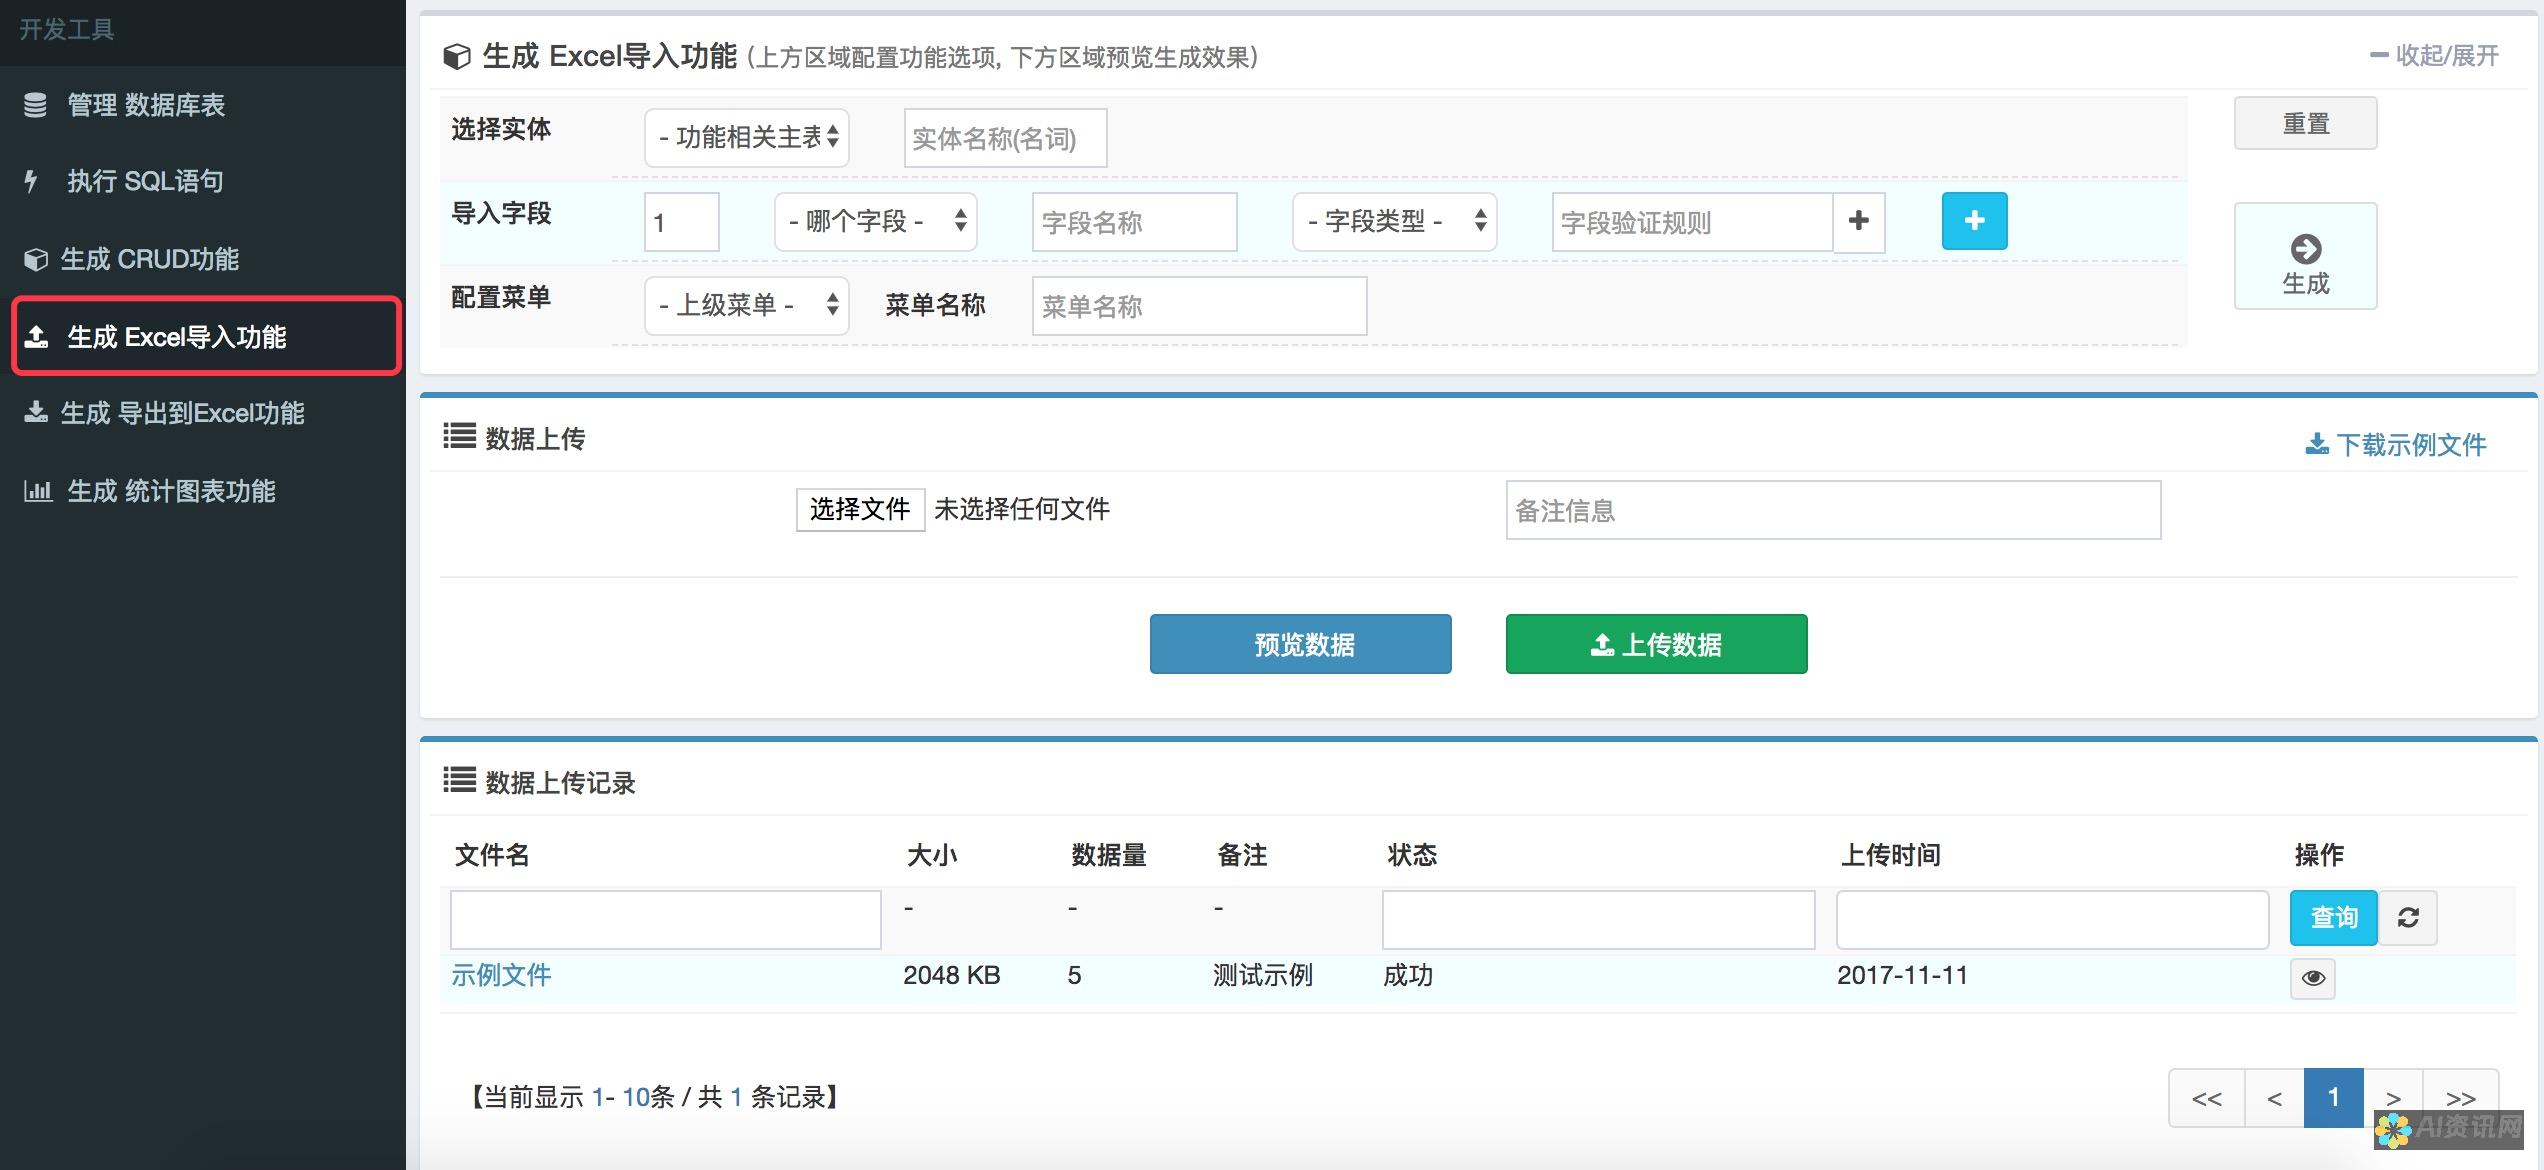Image resolution: width=2544 pixels, height=1170 pixels.
Task: Focus the 状态 filter input
Action: [x=1598, y=919]
